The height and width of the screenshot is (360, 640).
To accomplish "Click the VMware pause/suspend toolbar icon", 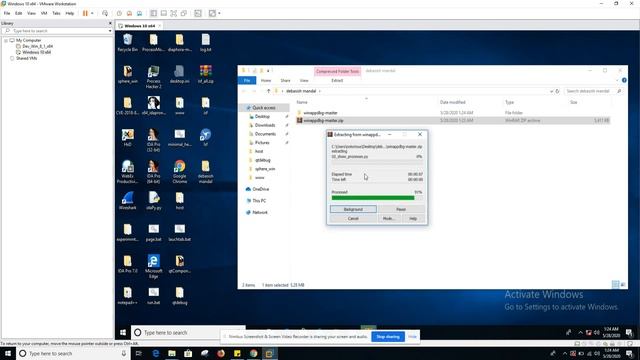I will tap(85, 13).
